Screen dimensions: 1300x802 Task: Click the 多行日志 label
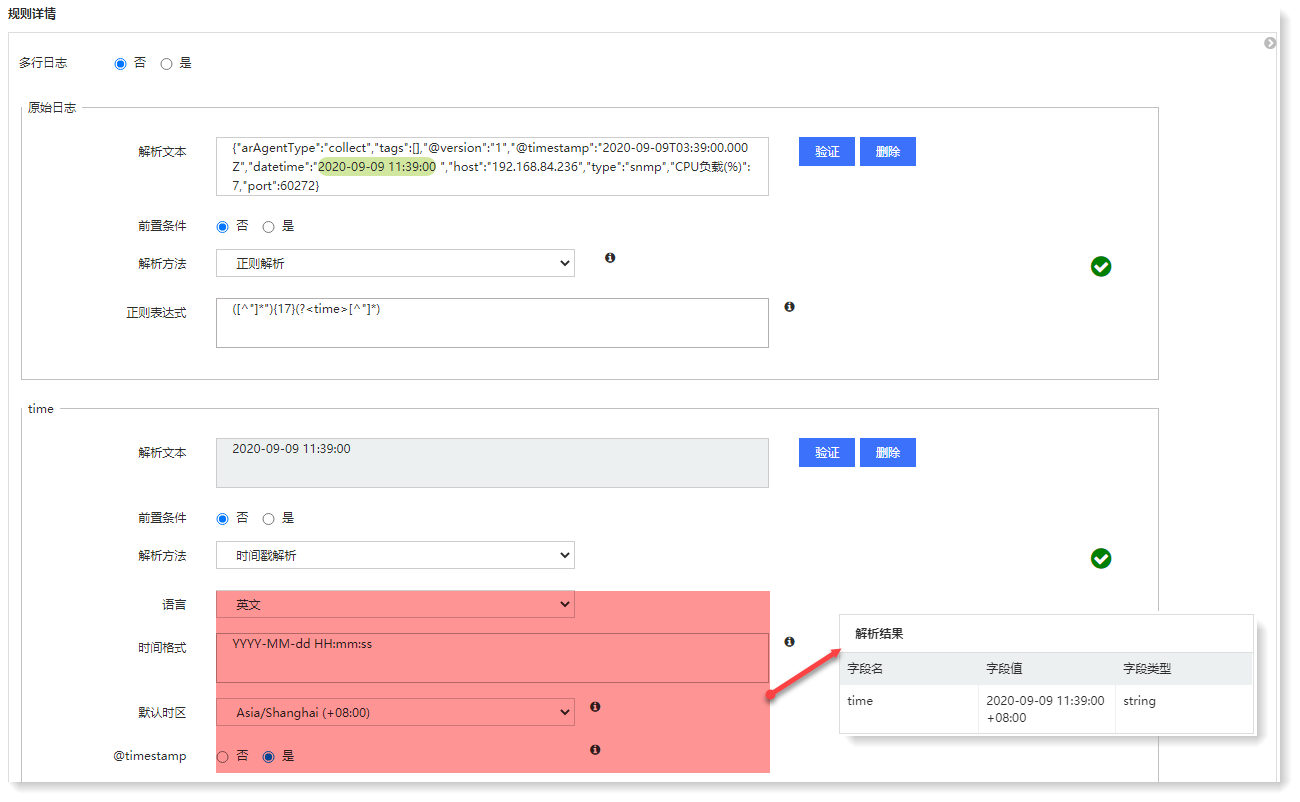43,63
